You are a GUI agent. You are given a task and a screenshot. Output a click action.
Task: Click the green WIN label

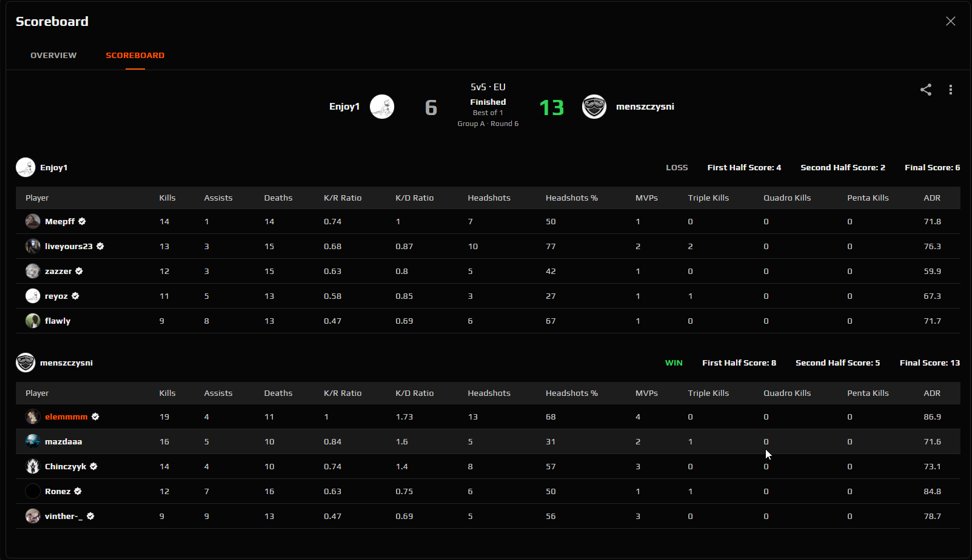tap(674, 363)
